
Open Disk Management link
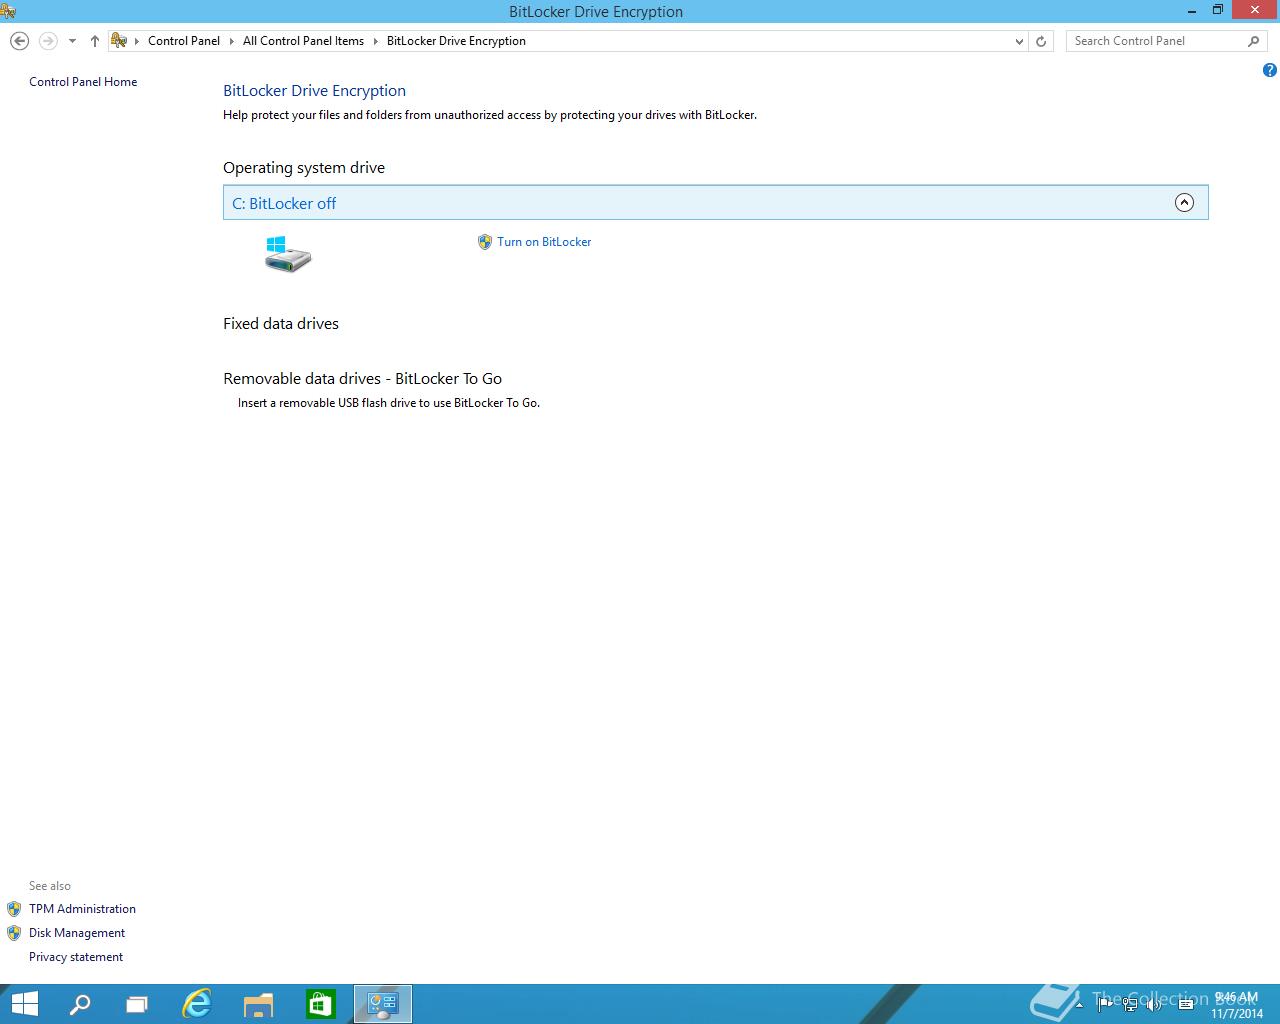coord(77,933)
